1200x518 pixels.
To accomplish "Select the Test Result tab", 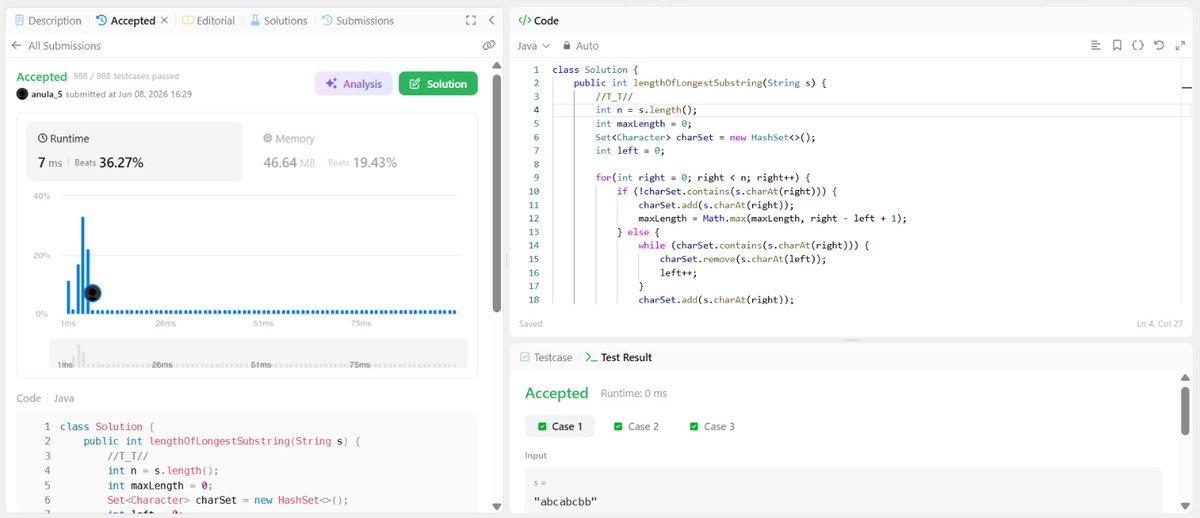I will pyautogui.click(x=618, y=357).
